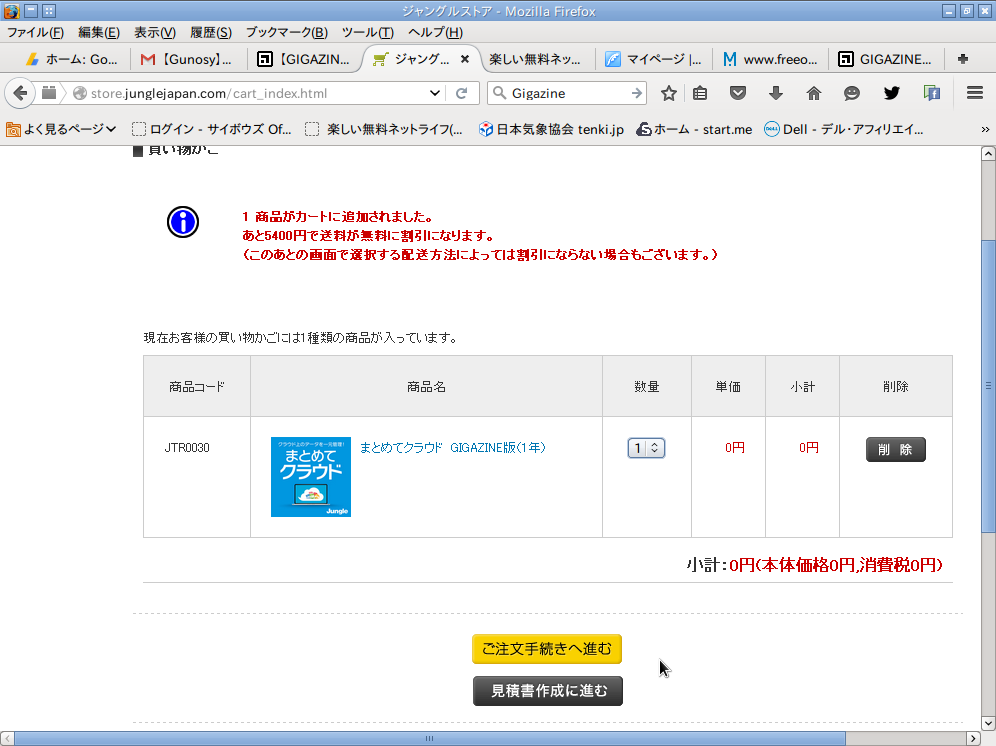
Task: Click the Firefox window menu icon
Action: [x=11, y=11]
